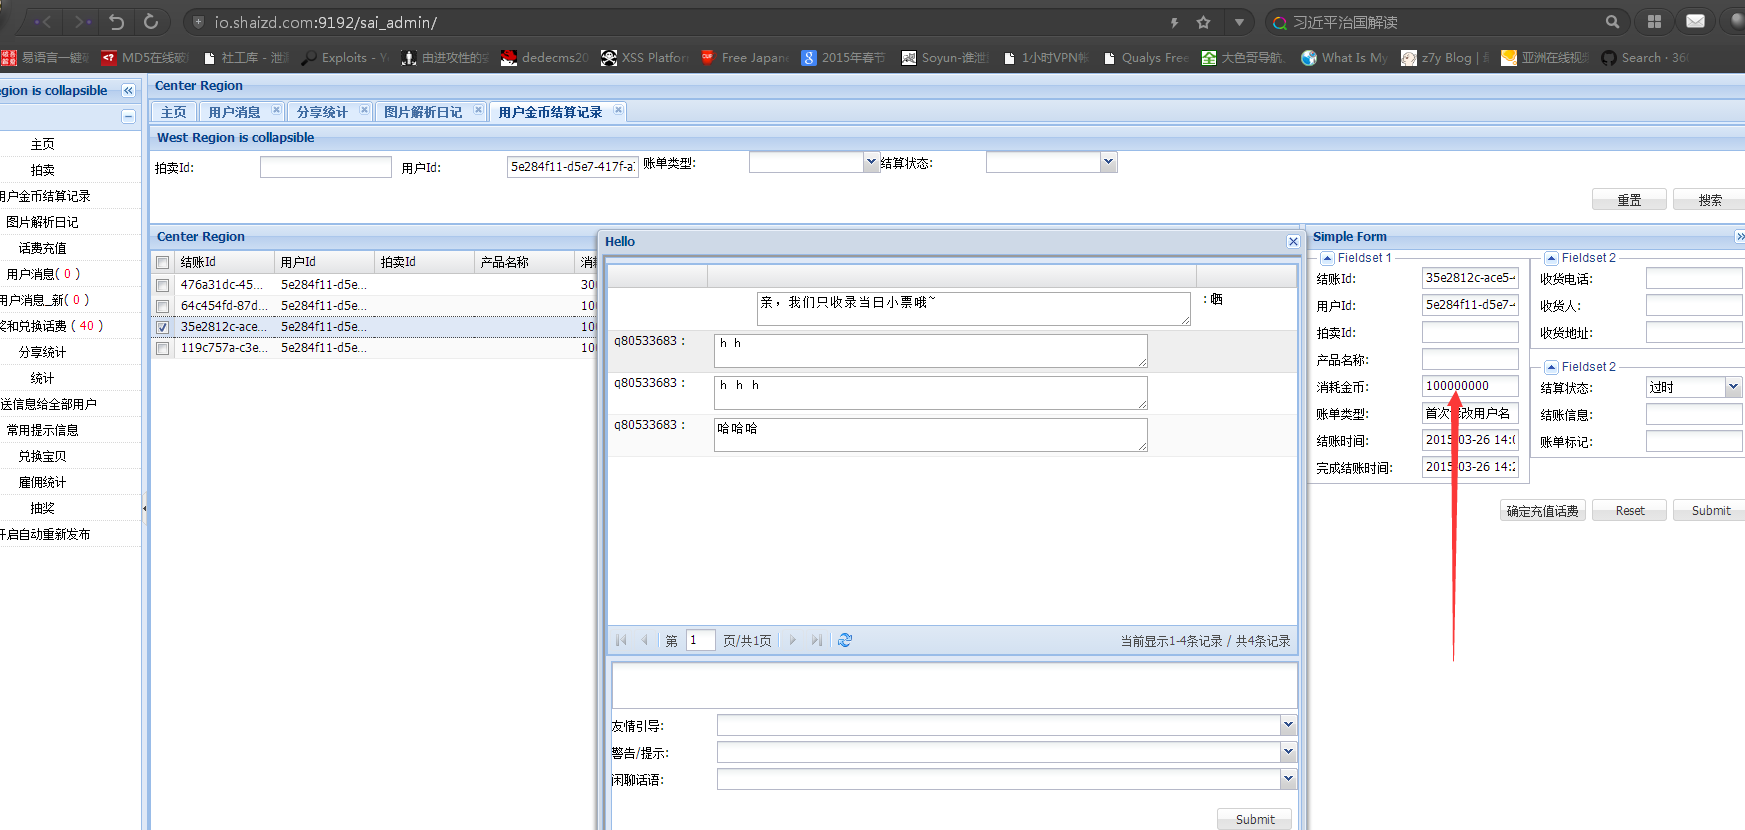
Task: Open 常用提示信息 in the sidebar menu
Action: [x=43, y=430]
